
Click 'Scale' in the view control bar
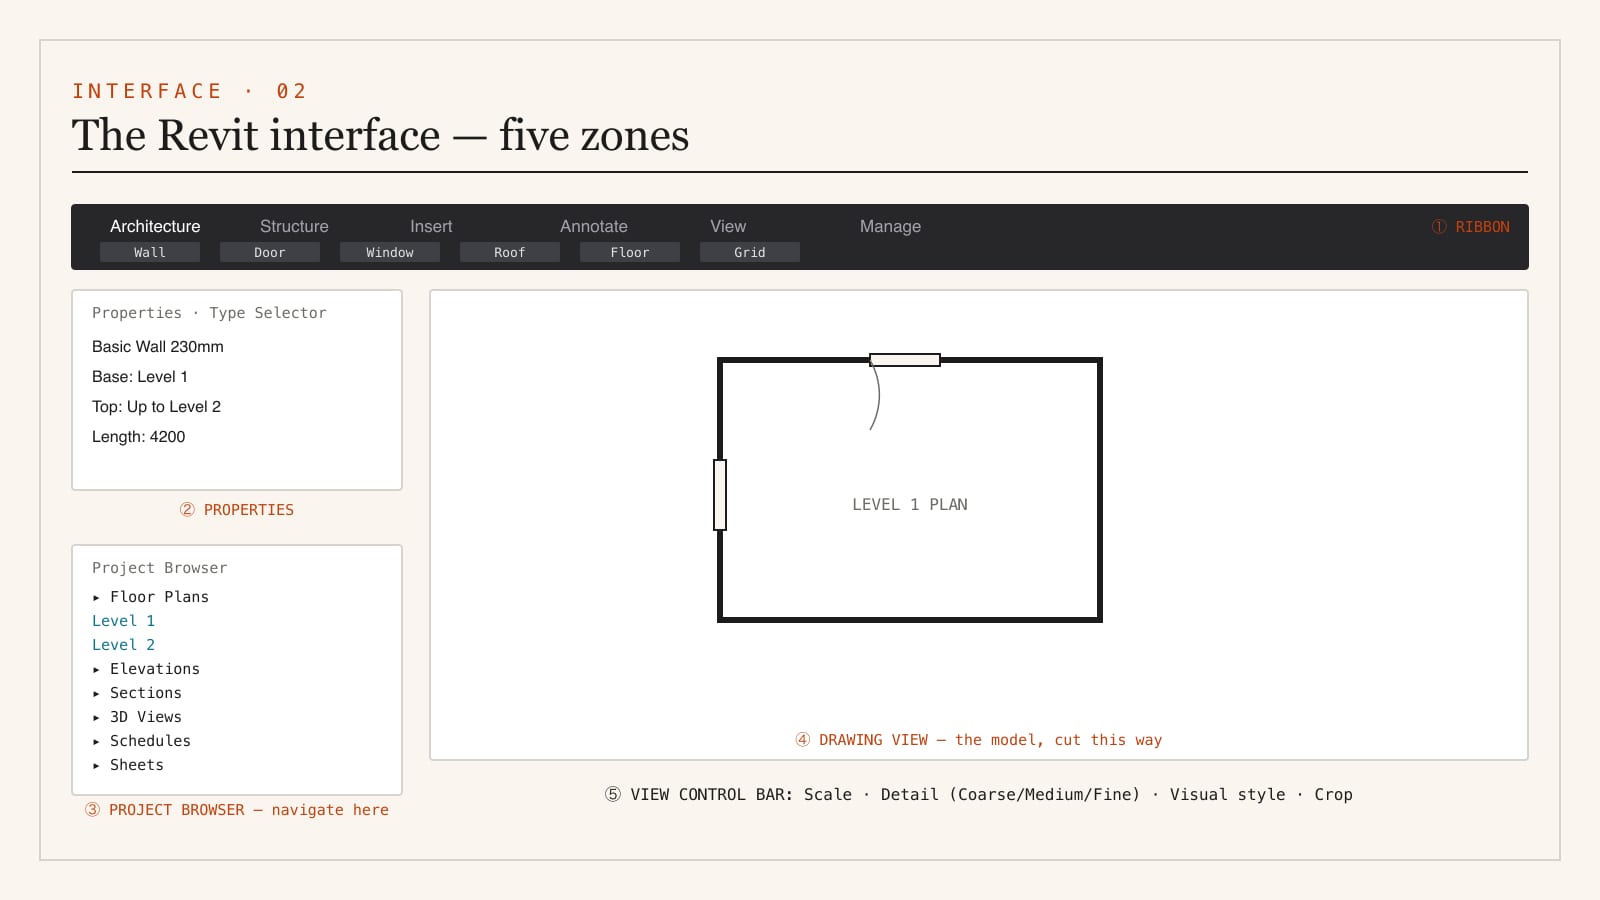(828, 795)
